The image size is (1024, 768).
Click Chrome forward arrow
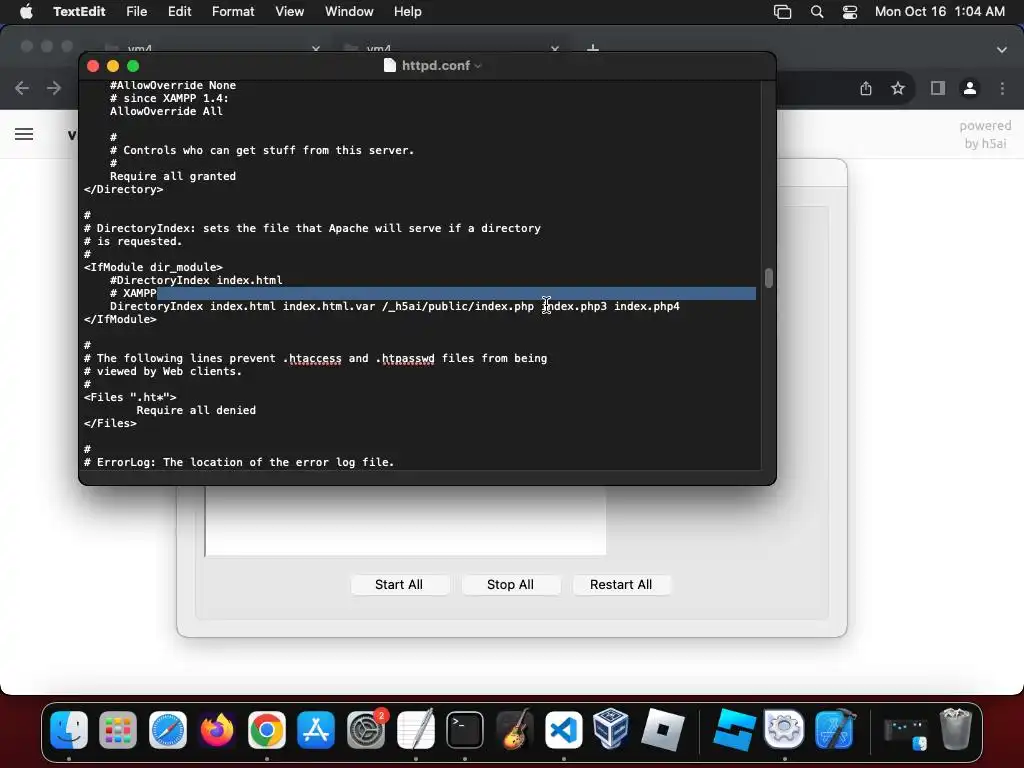point(54,88)
